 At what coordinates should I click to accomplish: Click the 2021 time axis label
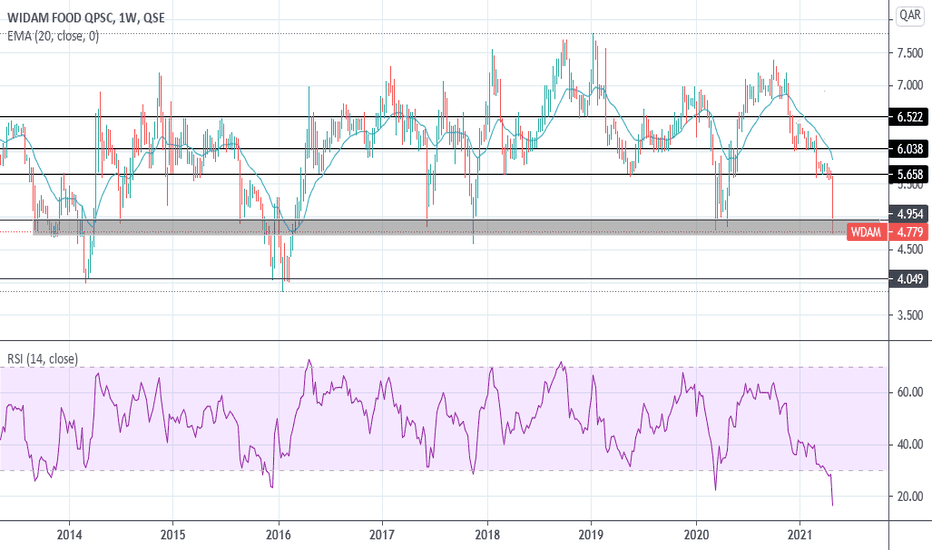(800, 535)
